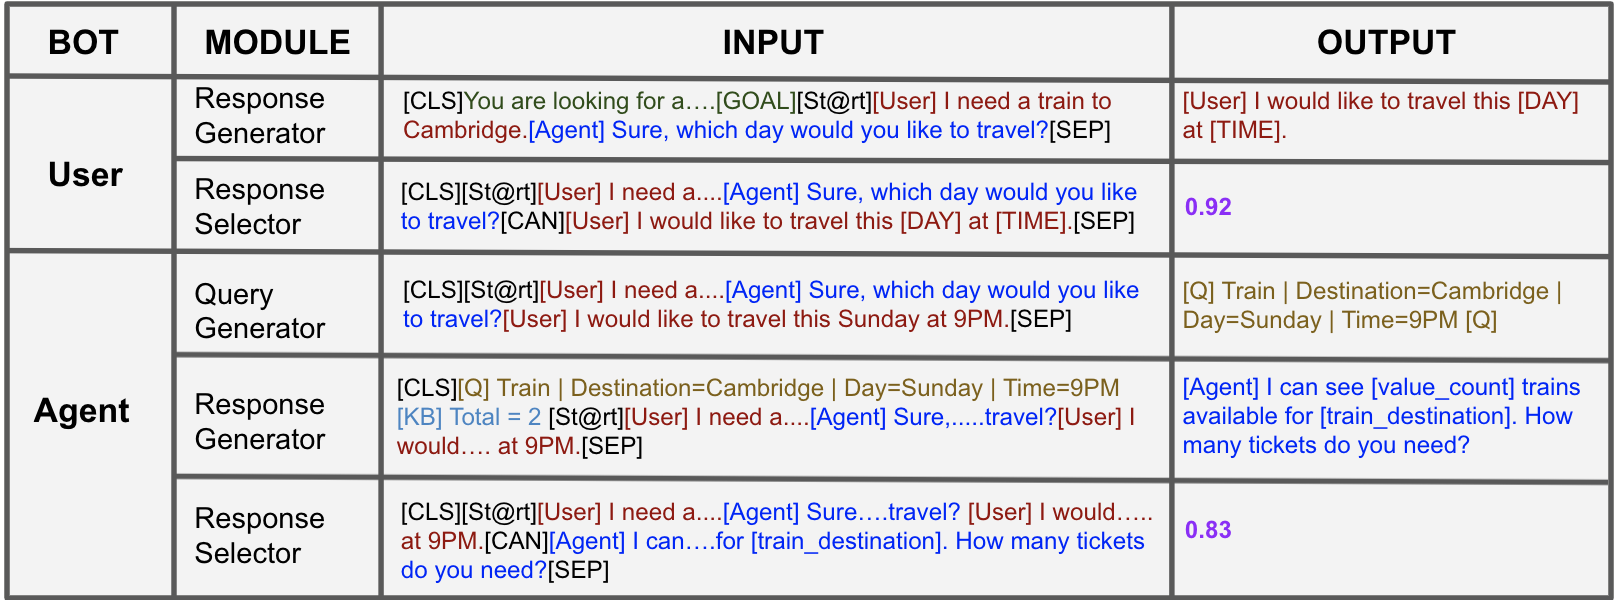Click the input ending with "Sunday at 9PM.[SEP]"
Screen dimensions: 1616x600
770,305
